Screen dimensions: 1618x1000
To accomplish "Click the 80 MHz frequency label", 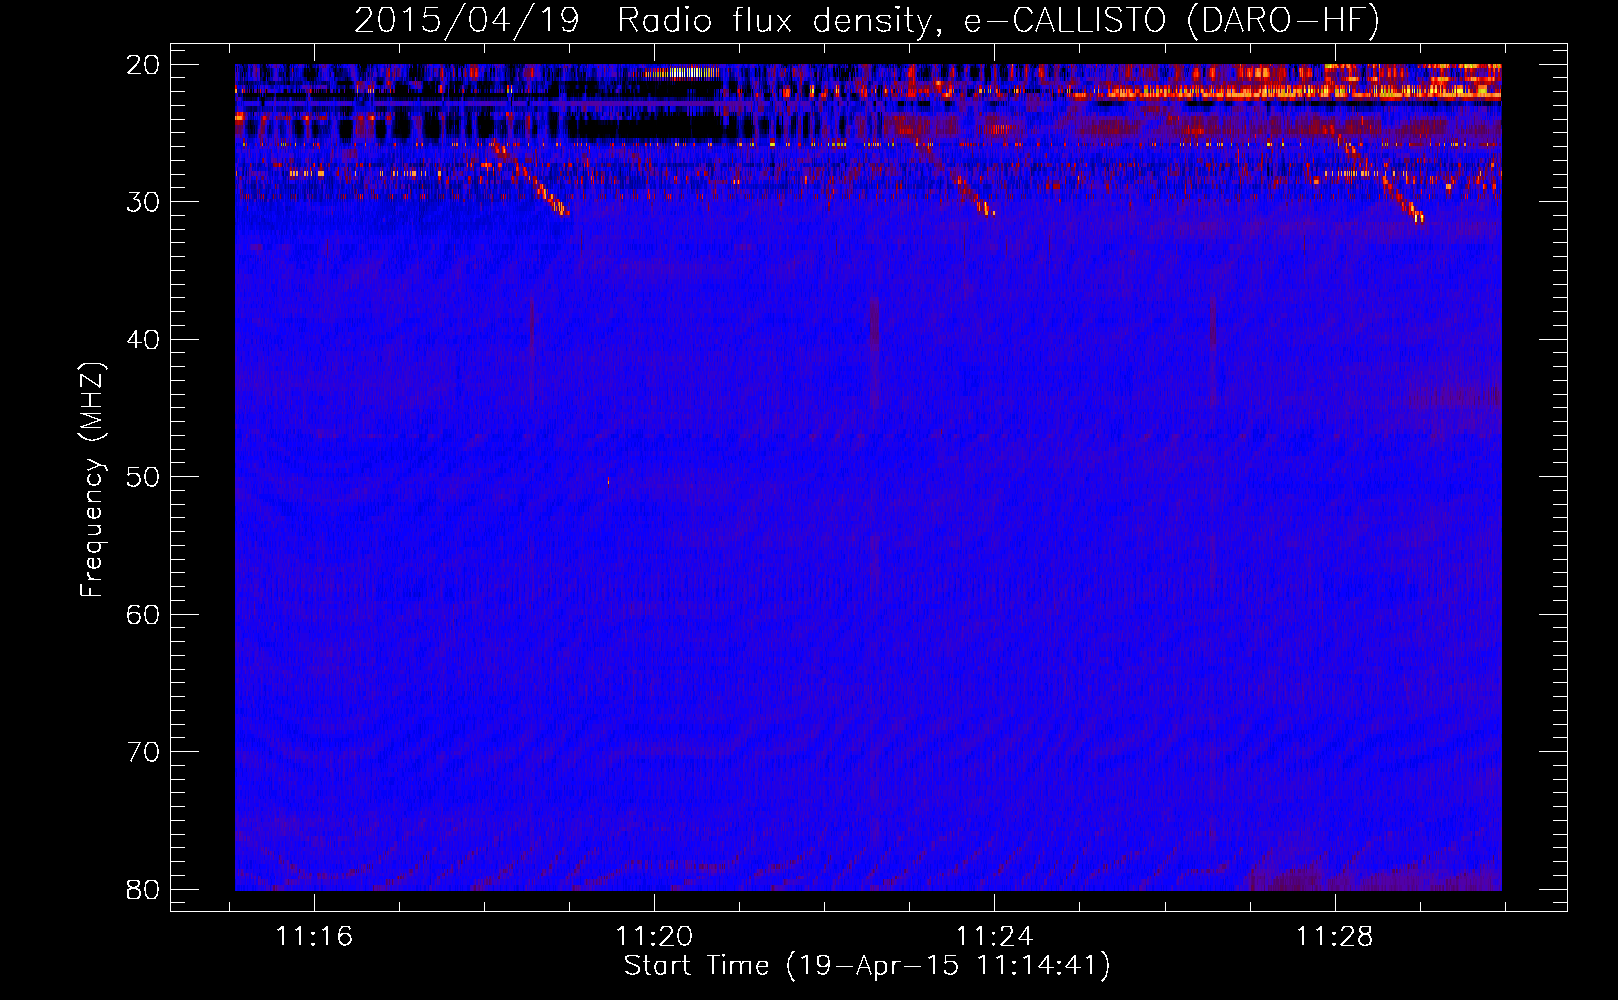I will pos(143,889).
